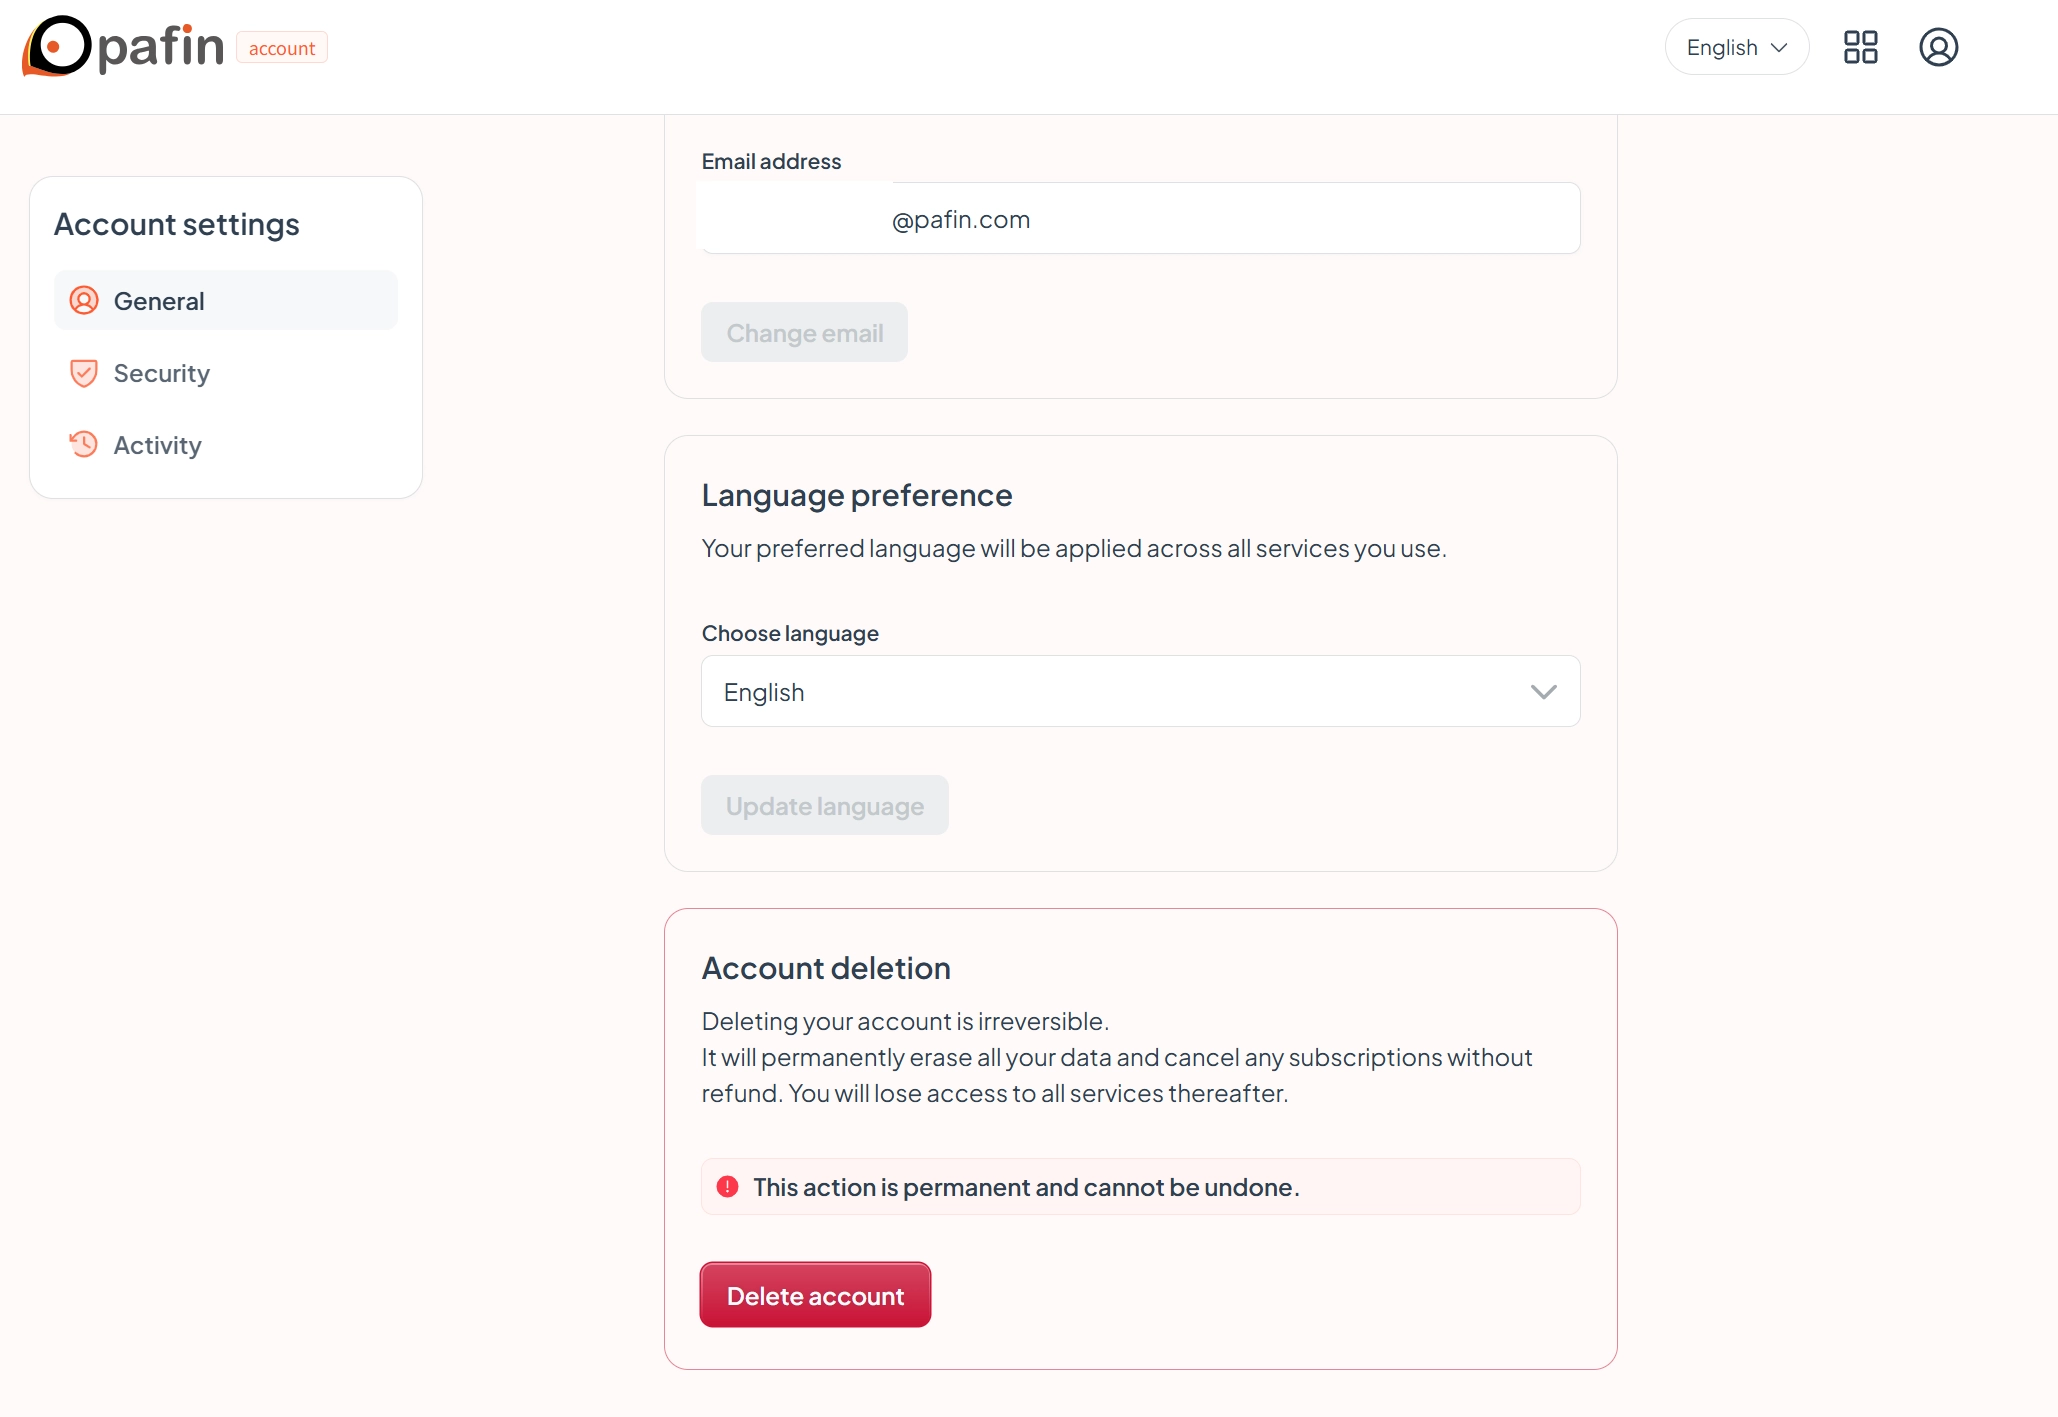Click the Activity history clock icon
Image resolution: width=2058 pixels, height=1417 pixels.
(x=84, y=444)
